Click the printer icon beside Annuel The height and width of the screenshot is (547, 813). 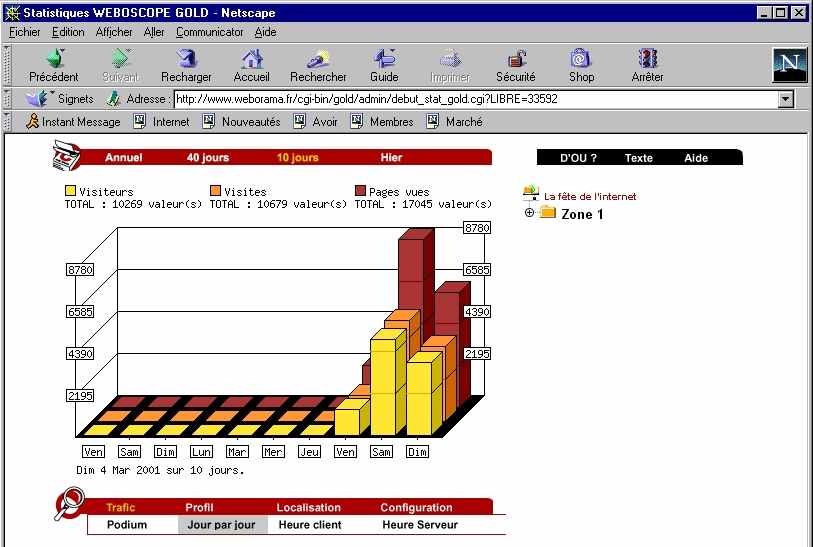tap(66, 155)
